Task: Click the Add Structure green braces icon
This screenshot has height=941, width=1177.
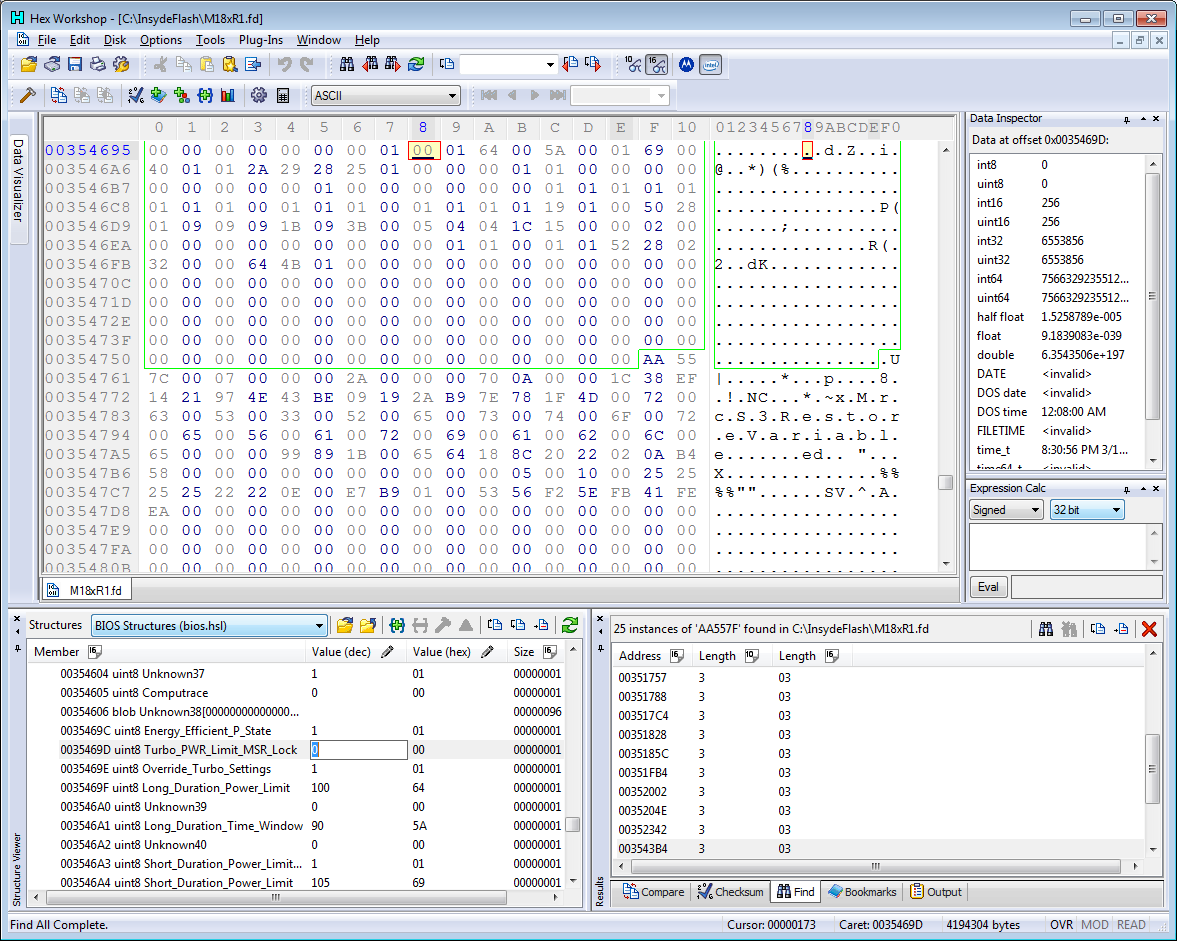Action: pos(205,95)
